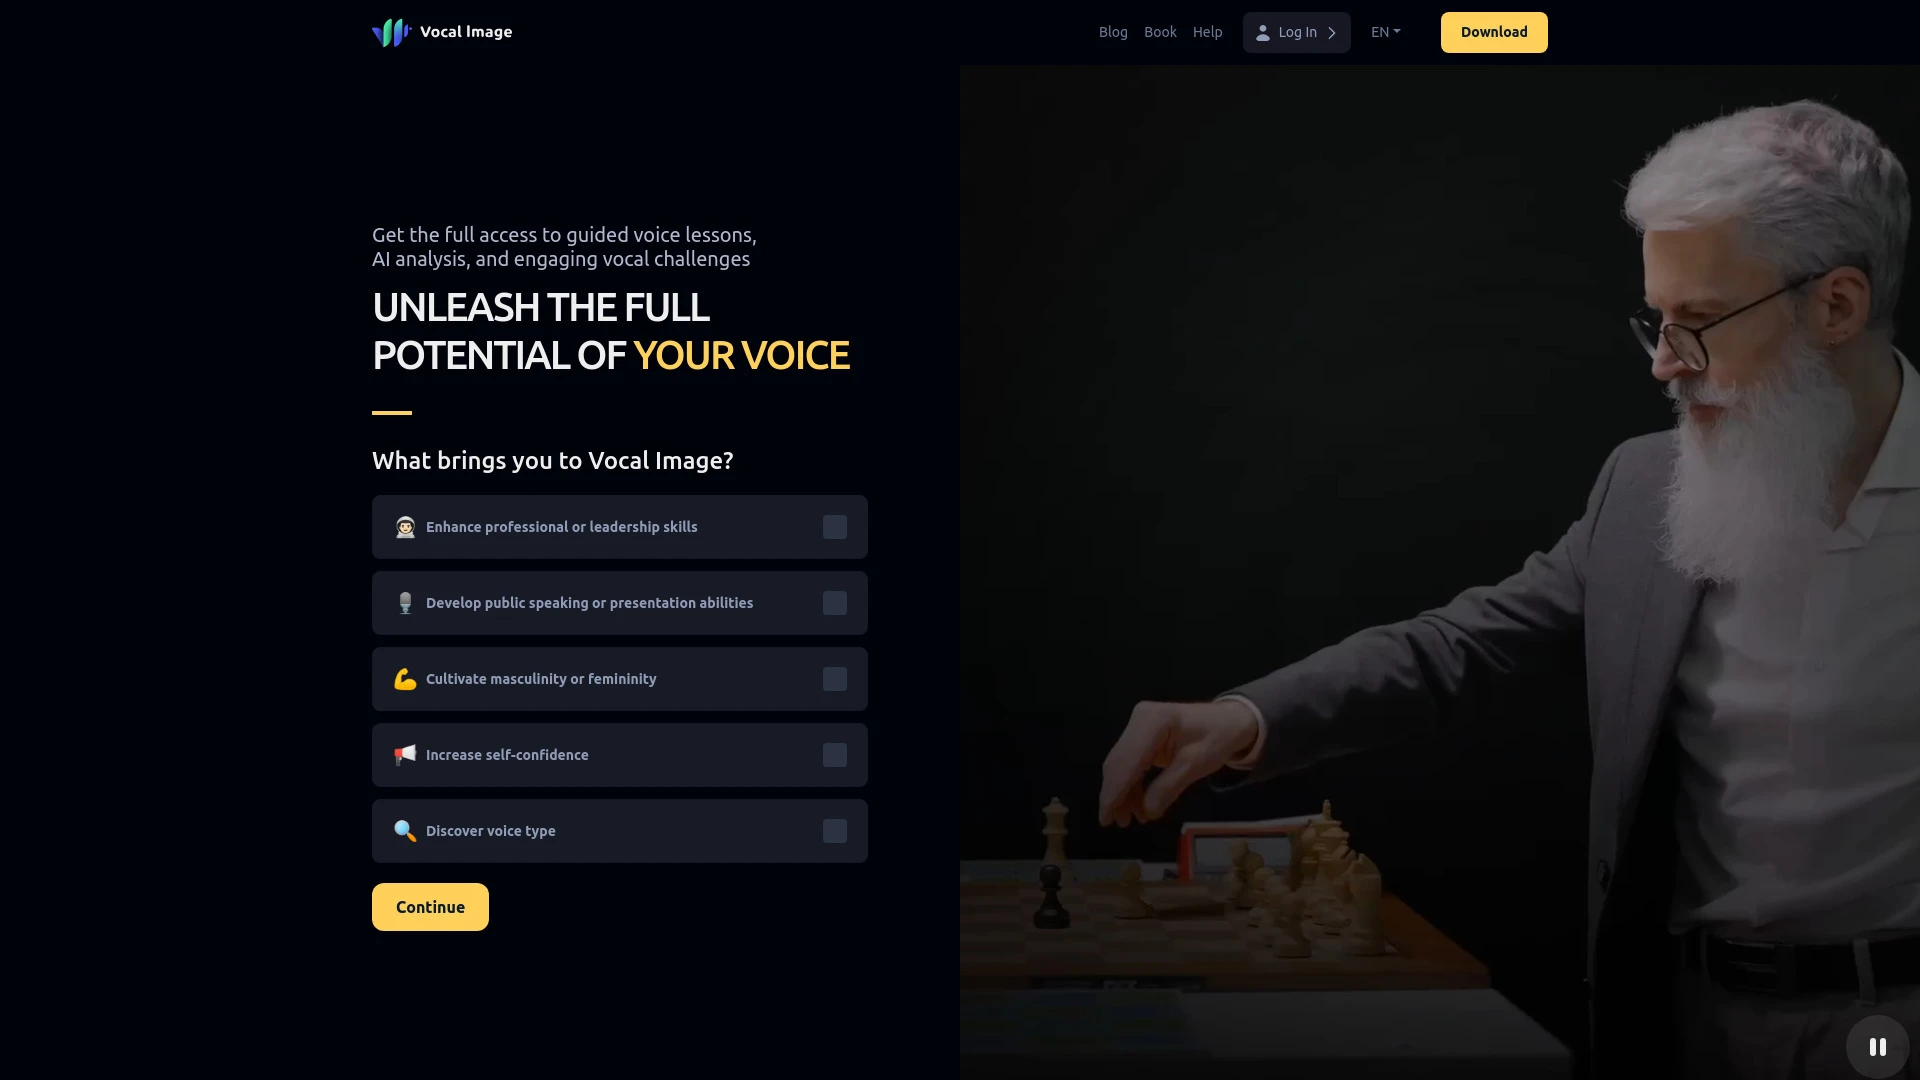Click the Continue button
Screen dimensions: 1920x1080
[430, 906]
